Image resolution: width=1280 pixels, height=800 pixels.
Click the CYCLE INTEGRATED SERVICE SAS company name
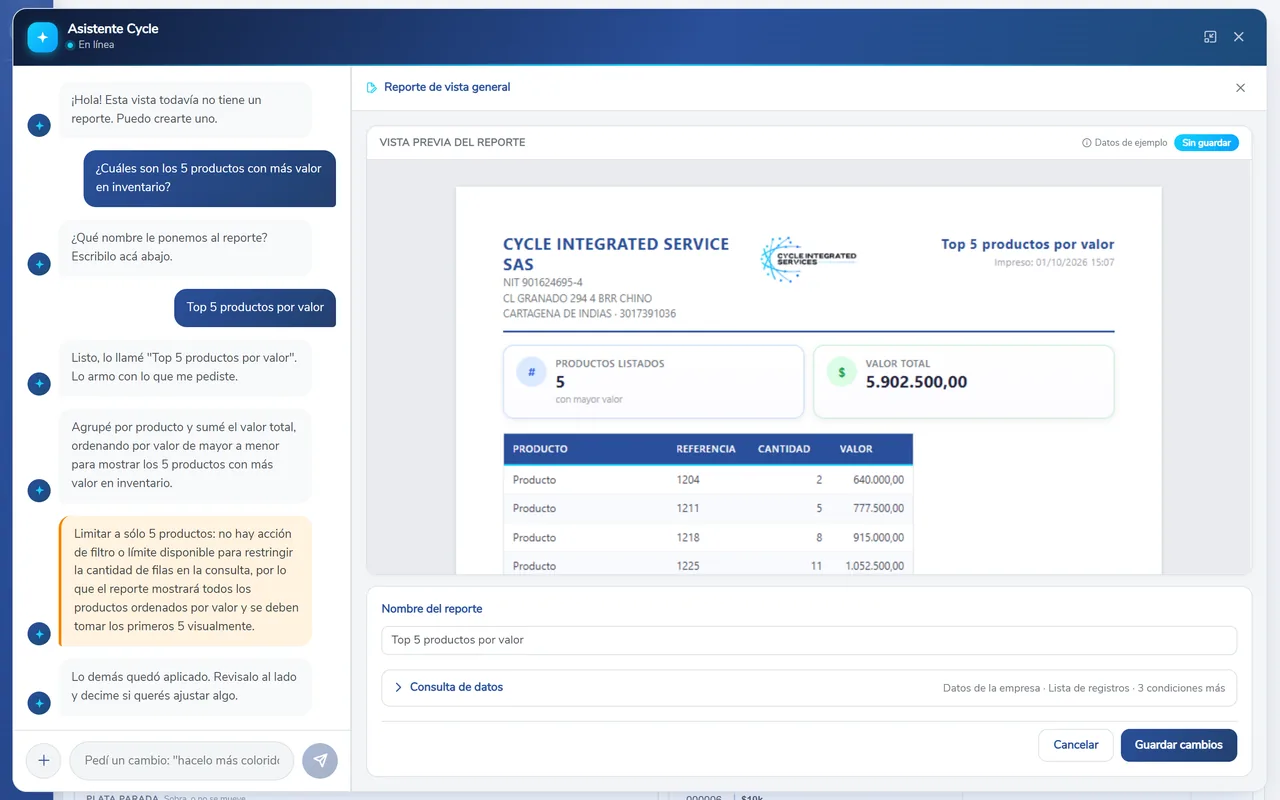[x=616, y=254]
